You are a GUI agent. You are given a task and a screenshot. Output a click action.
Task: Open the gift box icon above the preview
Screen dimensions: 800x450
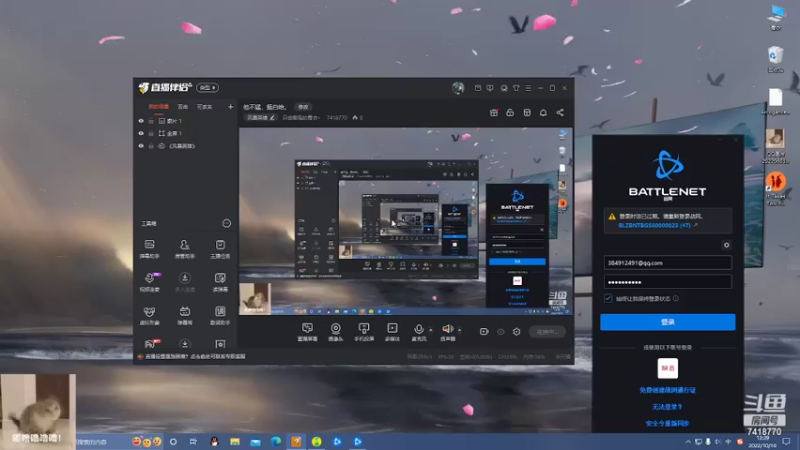coord(494,112)
